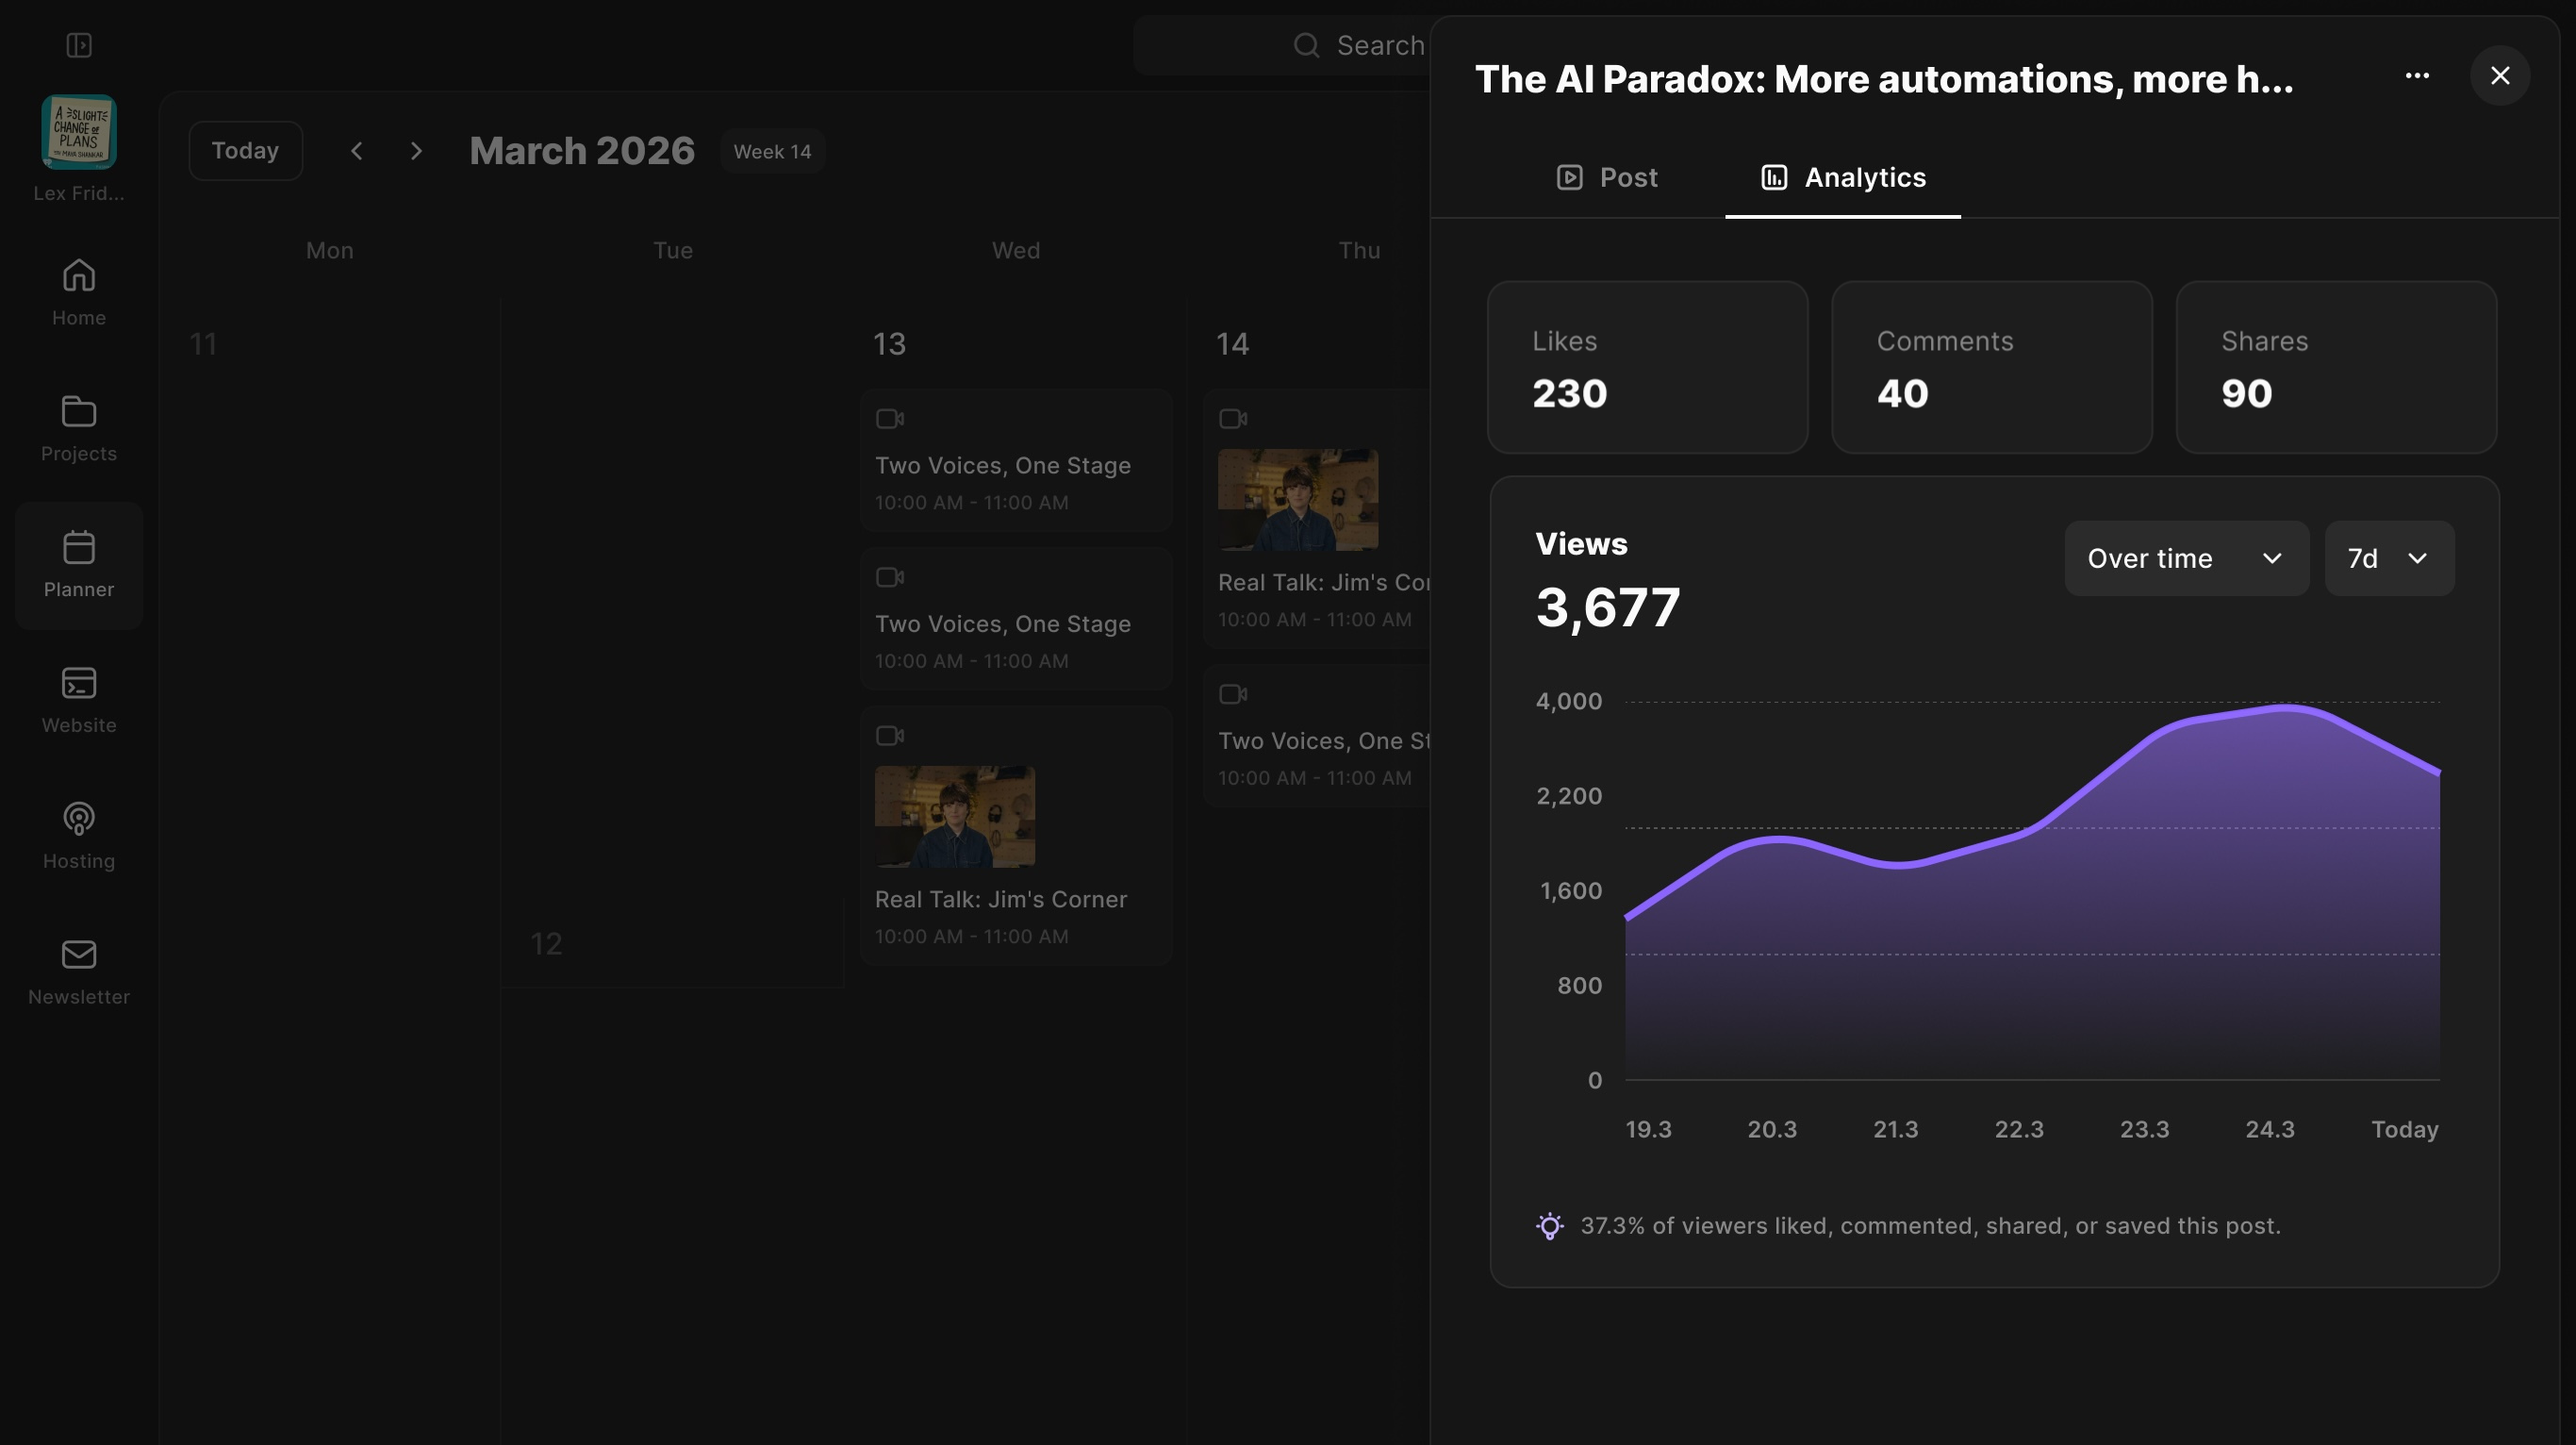Click the 19.3 date axis label
The height and width of the screenshot is (1445, 2576).
pyautogui.click(x=1648, y=1129)
